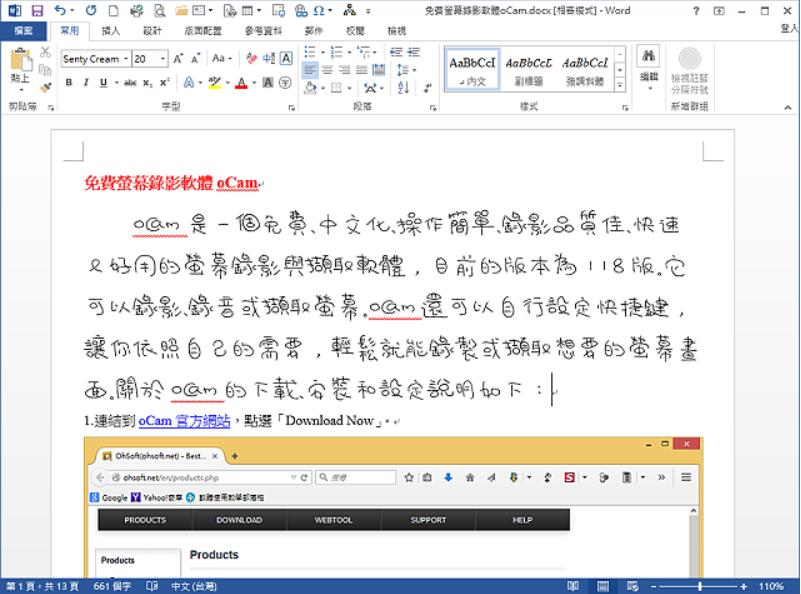The height and width of the screenshot is (594, 801).
Task: Open the 檔案 File tab
Action: [x=23, y=31]
